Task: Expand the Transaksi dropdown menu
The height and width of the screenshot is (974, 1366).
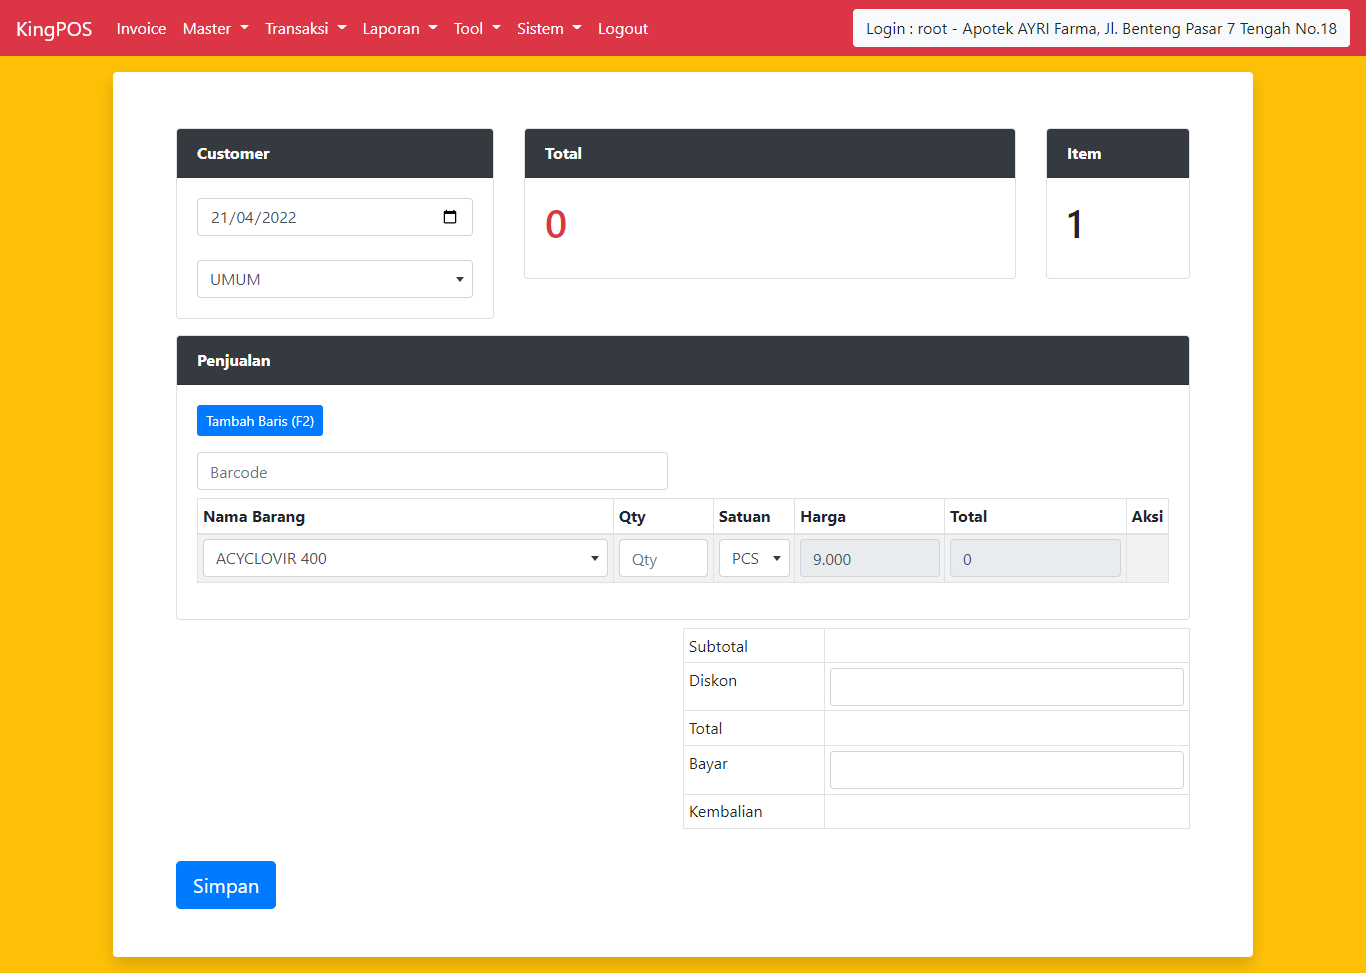Action: tap(305, 29)
